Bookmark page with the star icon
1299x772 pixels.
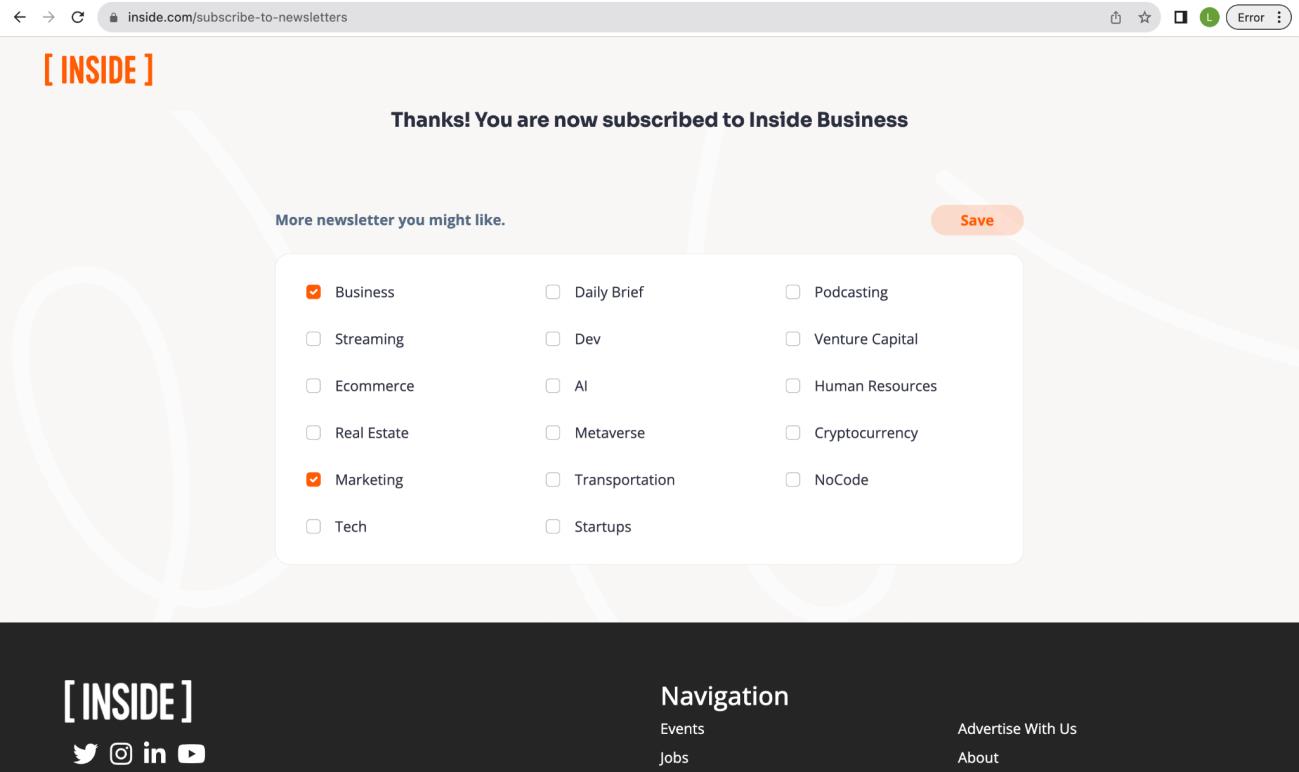[x=1144, y=17]
